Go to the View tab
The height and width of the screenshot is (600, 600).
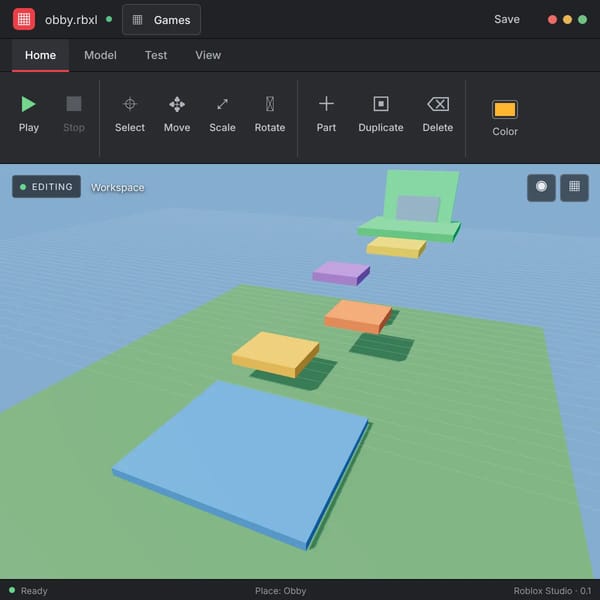point(208,55)
